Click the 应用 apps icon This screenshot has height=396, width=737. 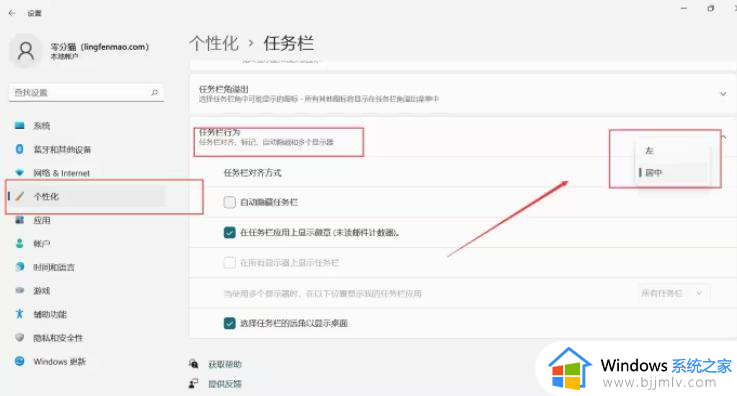click(19, 220)
